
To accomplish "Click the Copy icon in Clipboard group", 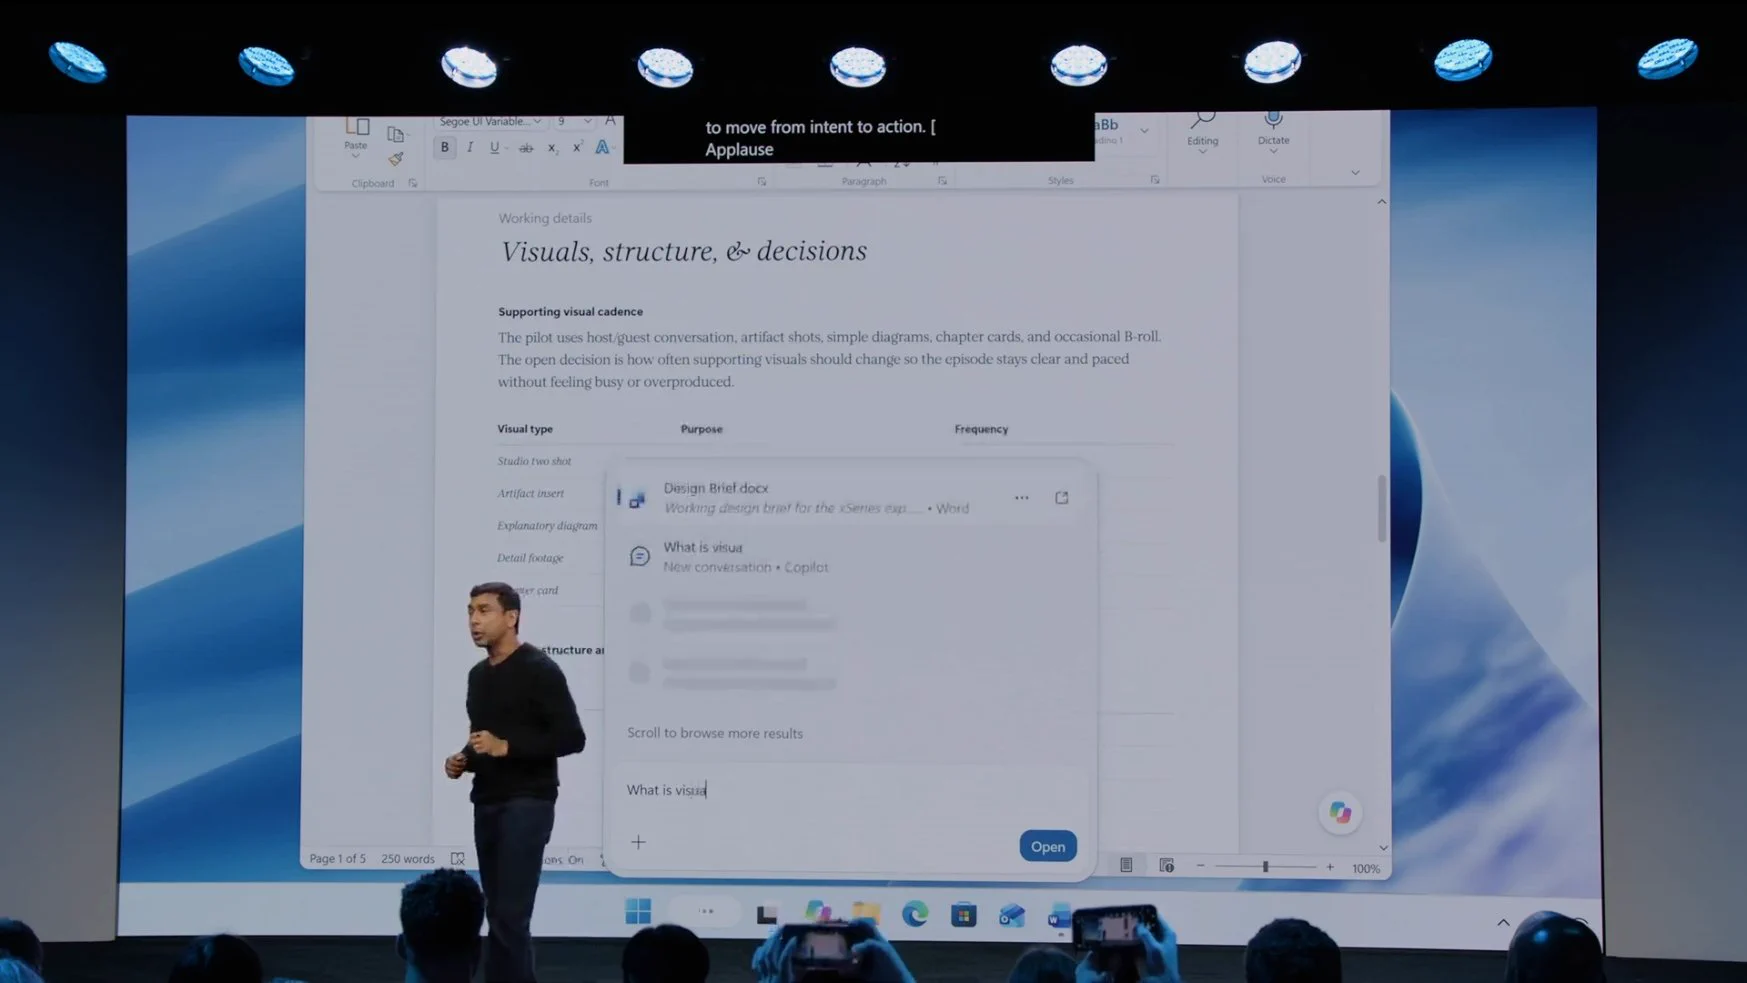I will tap(396, 134).
